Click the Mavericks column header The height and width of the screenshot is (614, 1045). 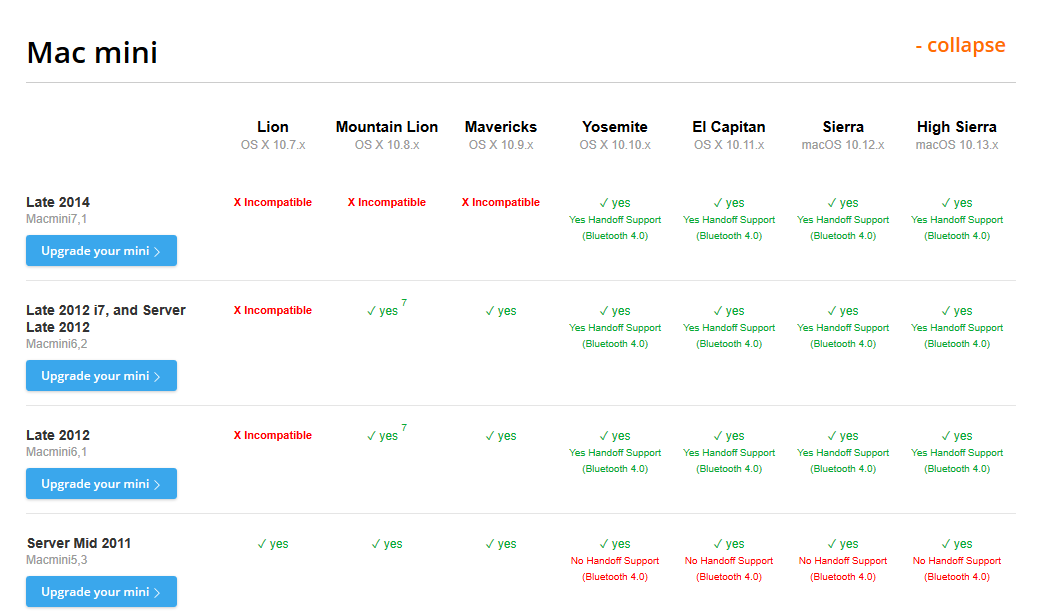tap(501, 127)
